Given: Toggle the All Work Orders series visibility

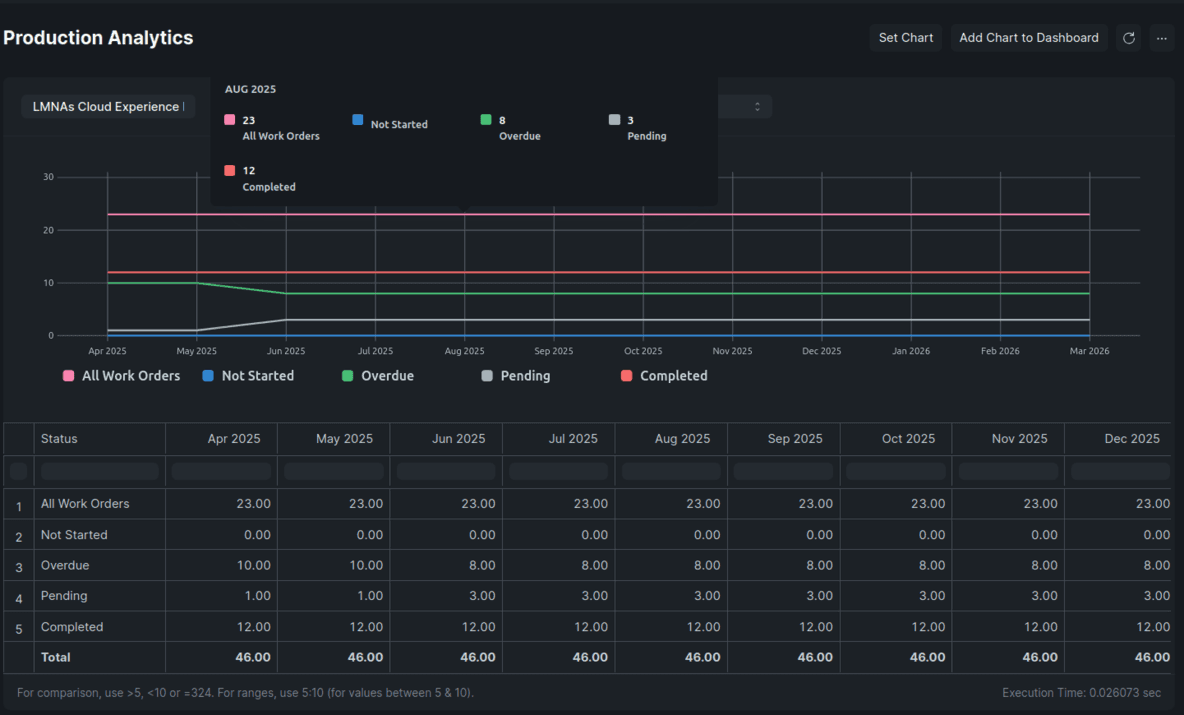Looking at the screenshot, I should click(121, 375).
